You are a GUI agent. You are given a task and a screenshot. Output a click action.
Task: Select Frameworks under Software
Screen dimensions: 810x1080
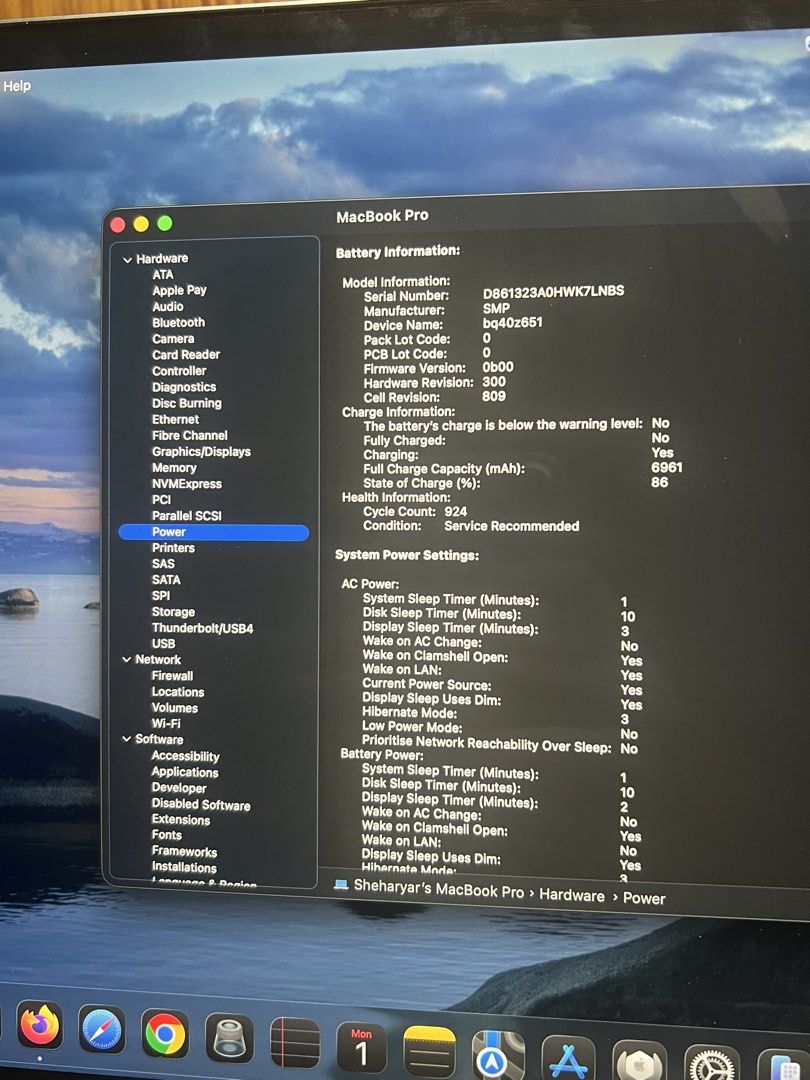point(184,851)
